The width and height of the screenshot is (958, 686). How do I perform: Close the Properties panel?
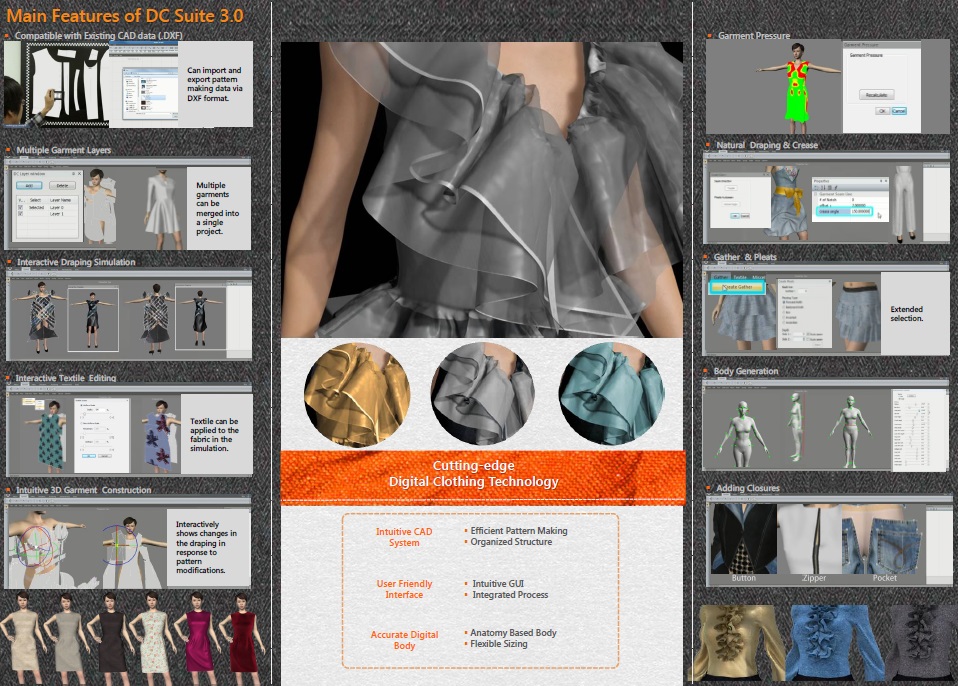885,181
